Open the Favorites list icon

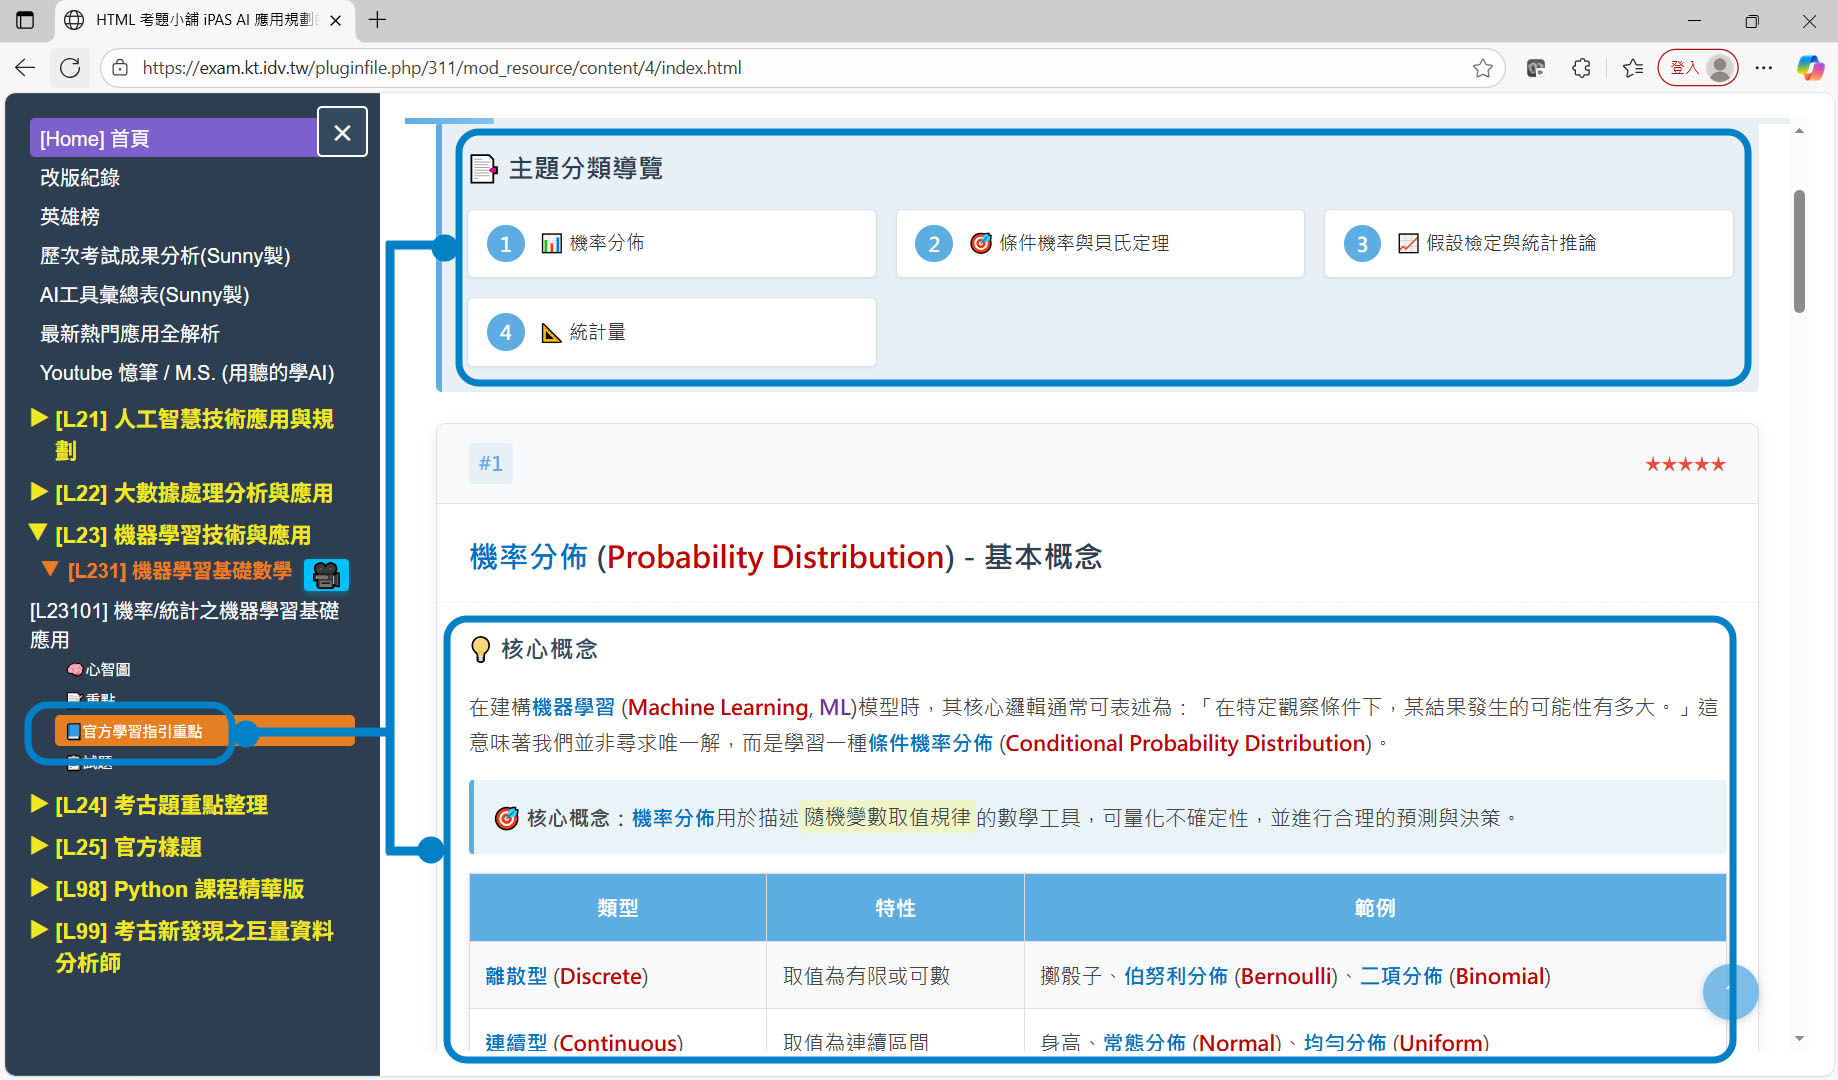1633,68
